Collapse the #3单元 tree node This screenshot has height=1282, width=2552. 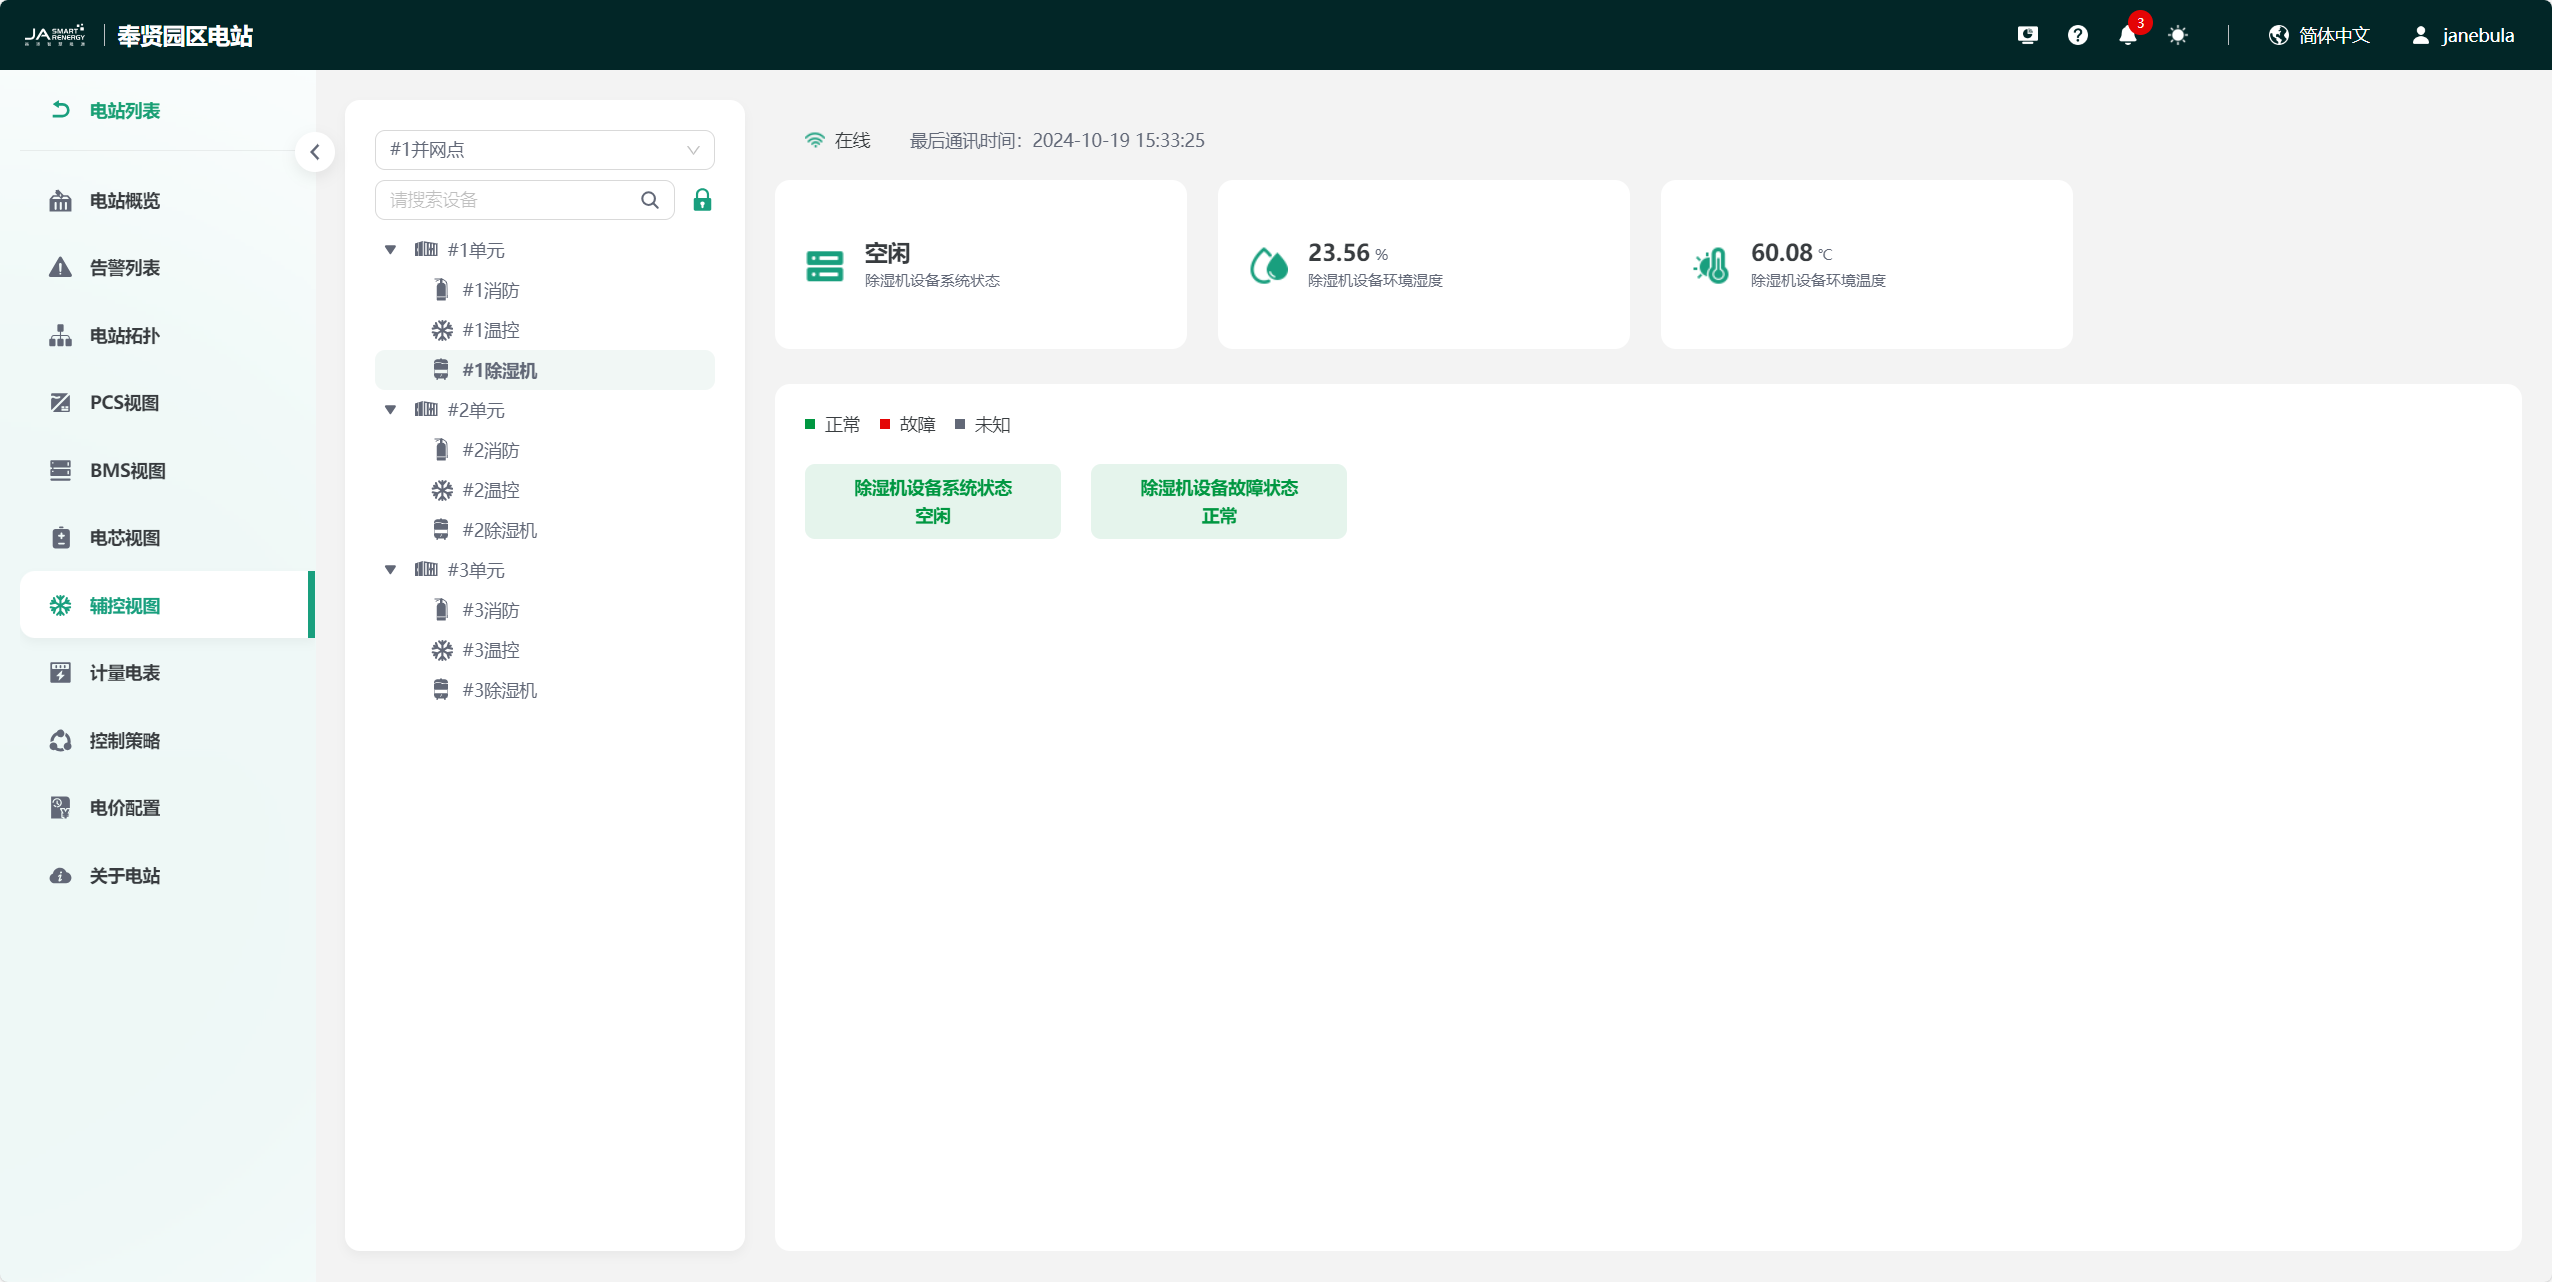pos(390,570)
